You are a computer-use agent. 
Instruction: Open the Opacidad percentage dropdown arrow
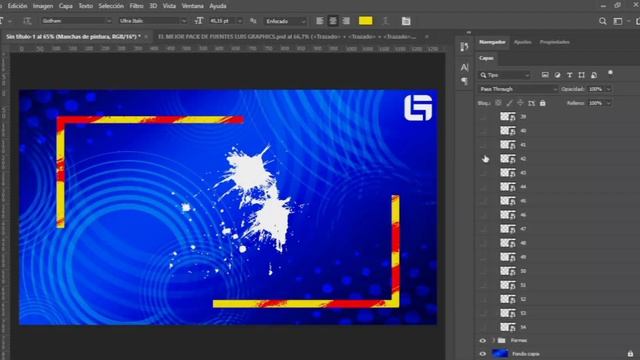point(608,89)
